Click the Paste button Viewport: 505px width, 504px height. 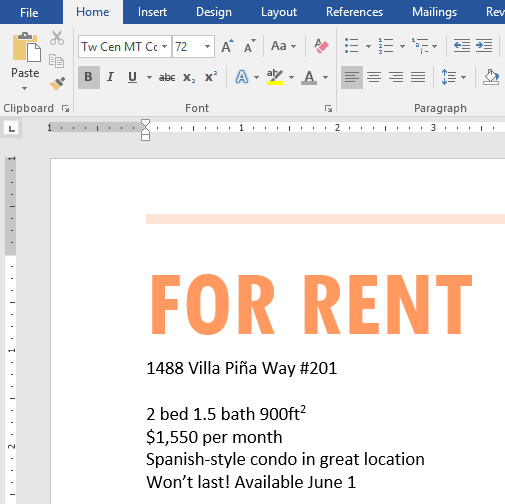point(25,61)
